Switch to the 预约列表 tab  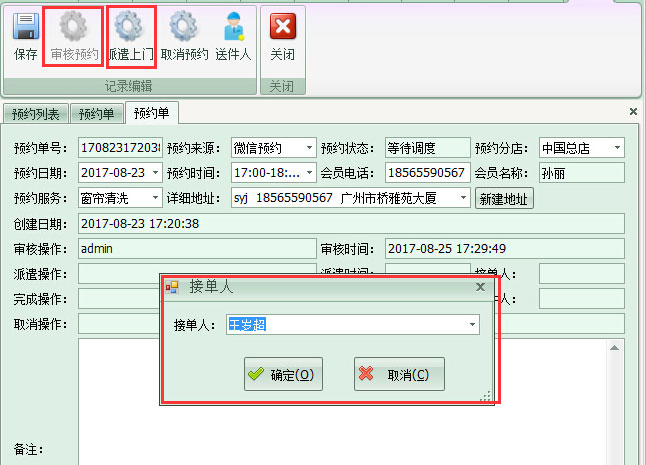coord(37,113)
